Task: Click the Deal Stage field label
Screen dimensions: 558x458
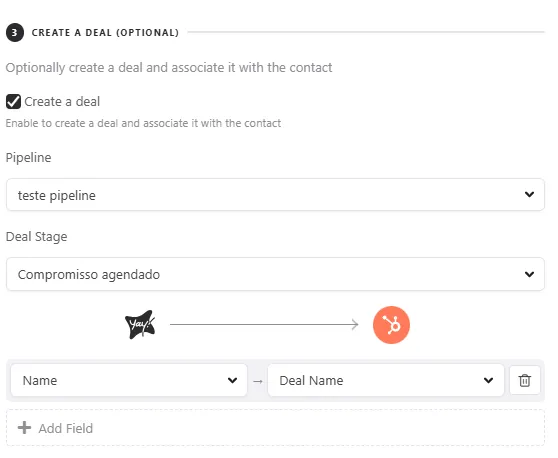Action: click(x=36, y=237)
